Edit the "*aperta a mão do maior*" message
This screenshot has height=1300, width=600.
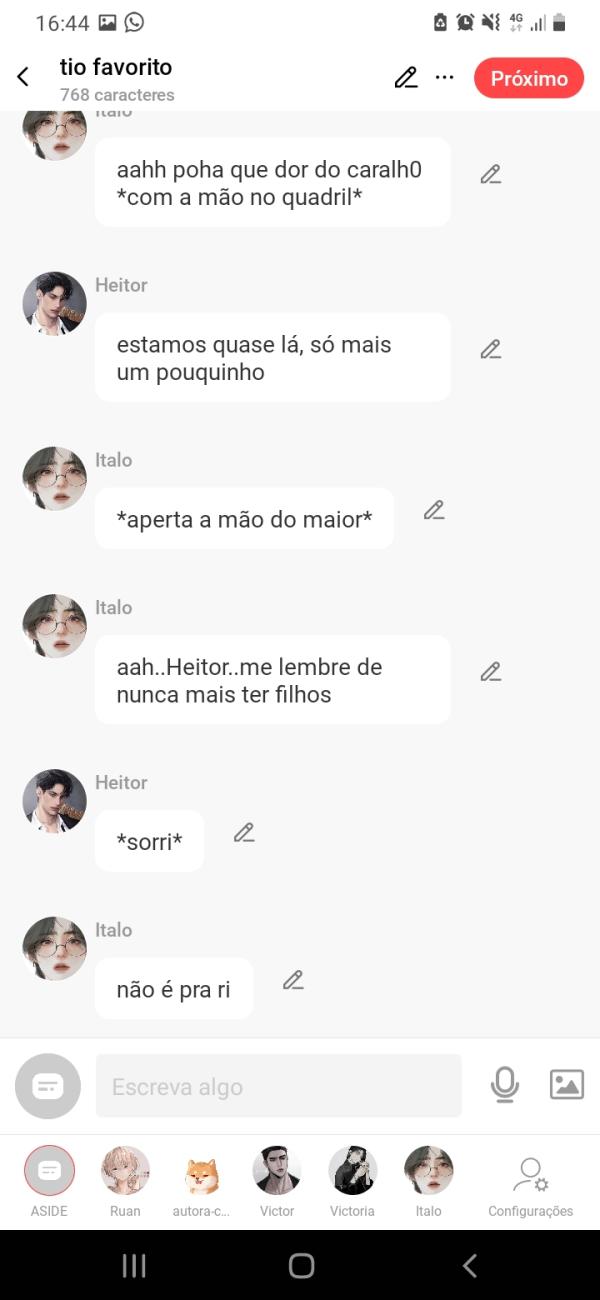pos(434,510)
